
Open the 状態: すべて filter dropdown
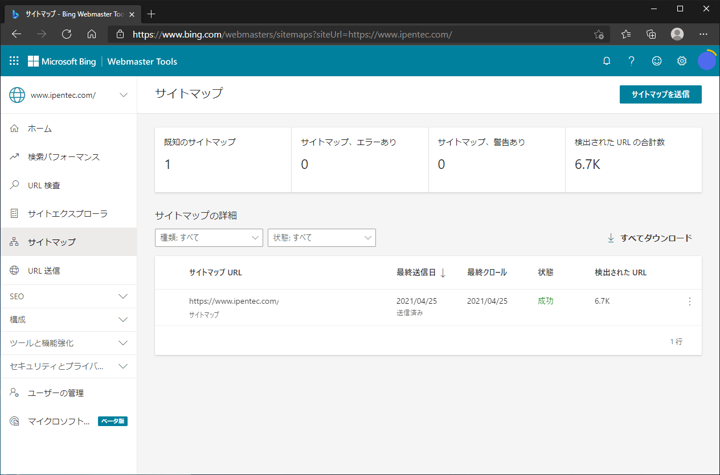(x=321, y=238)
